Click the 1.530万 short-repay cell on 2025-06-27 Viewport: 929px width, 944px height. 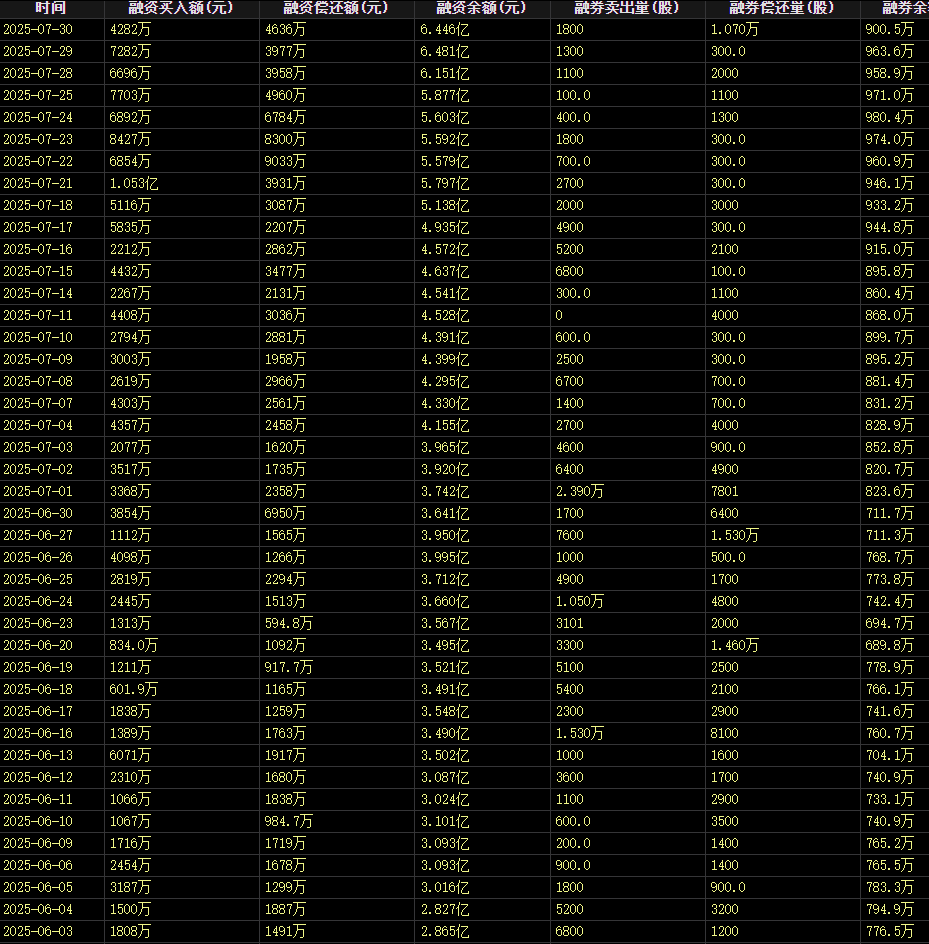tap(735, 536)
